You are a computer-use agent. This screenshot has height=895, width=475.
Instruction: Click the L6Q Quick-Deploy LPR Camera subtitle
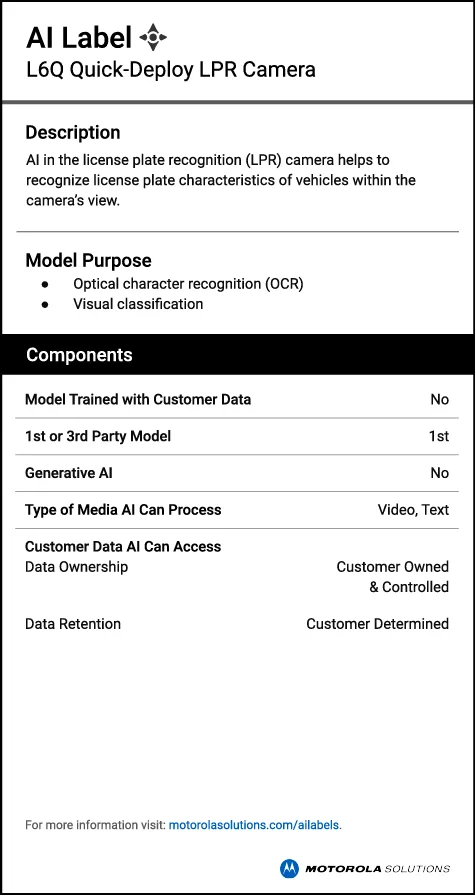pos(171,70)
